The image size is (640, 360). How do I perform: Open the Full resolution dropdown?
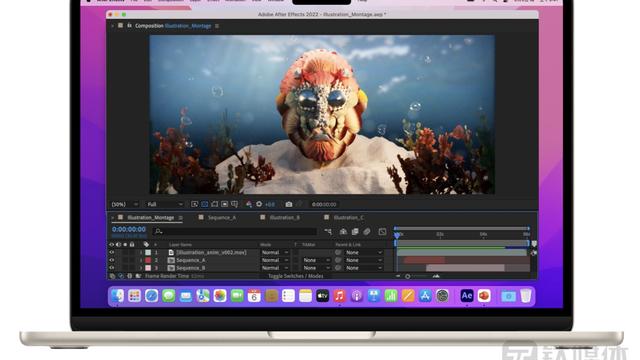pos(164,204)
